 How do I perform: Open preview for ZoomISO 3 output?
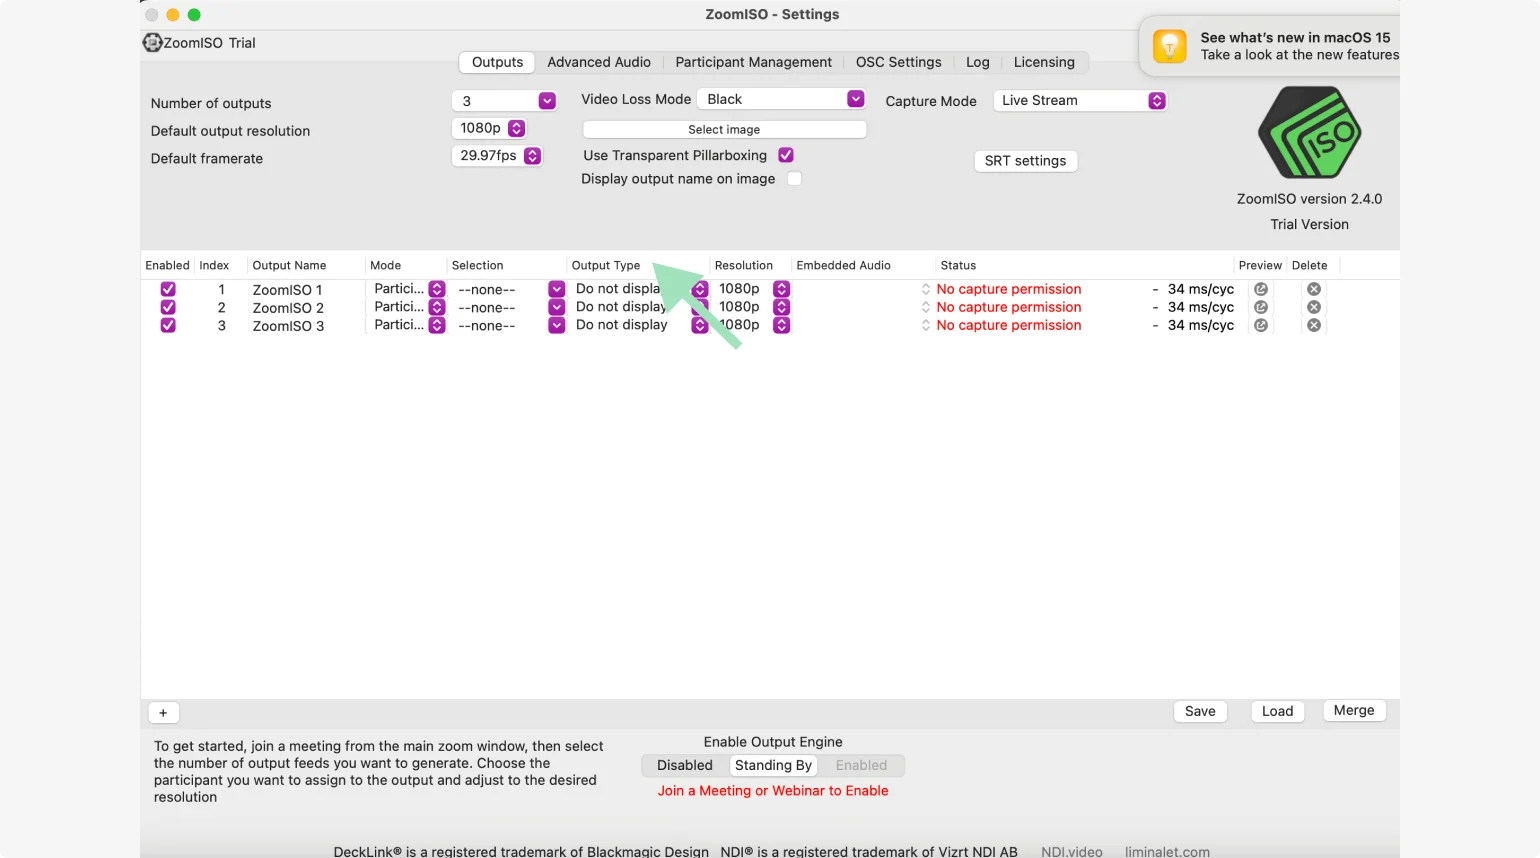point(1260,325)
